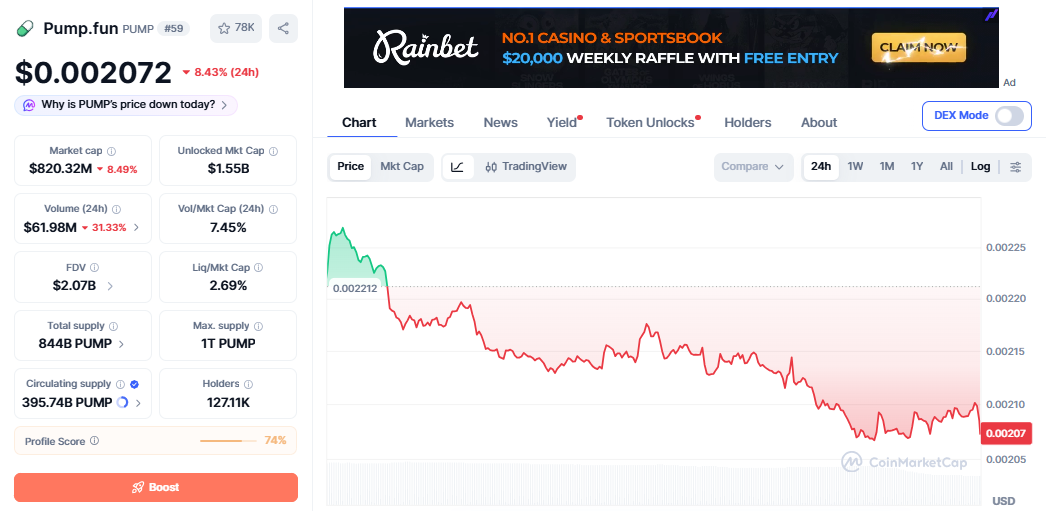Image resolution: width=1046 pixels, height=511 pixels.
Task: Set chart range to 1Y
Action: [x=917, y=167]
